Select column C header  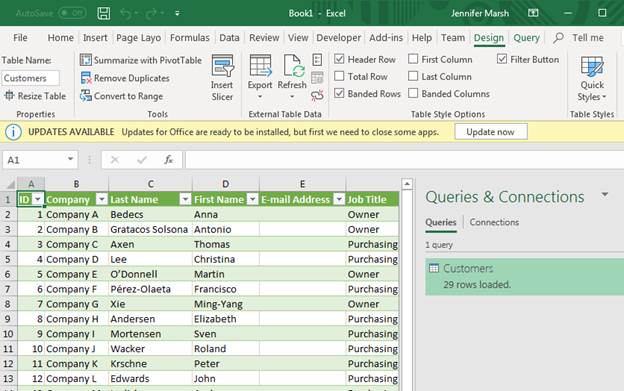click(150, 184)
